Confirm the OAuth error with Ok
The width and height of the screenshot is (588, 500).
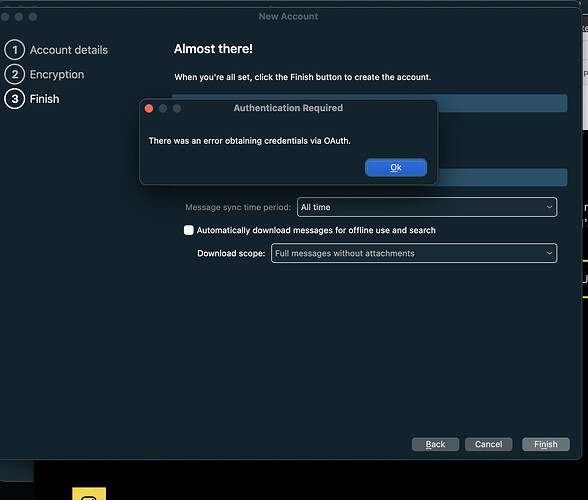[396, 167]
